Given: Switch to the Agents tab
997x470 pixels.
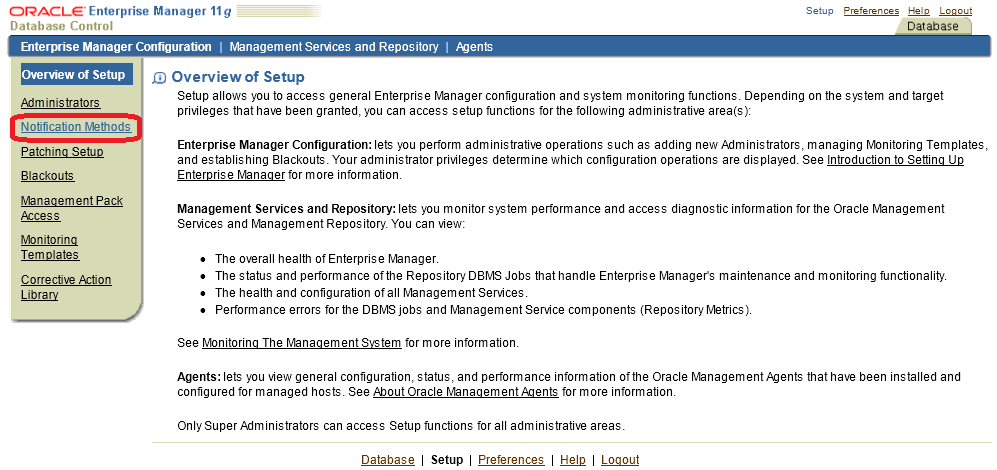Looking at the screenshot, I should [x=474, y=46].
